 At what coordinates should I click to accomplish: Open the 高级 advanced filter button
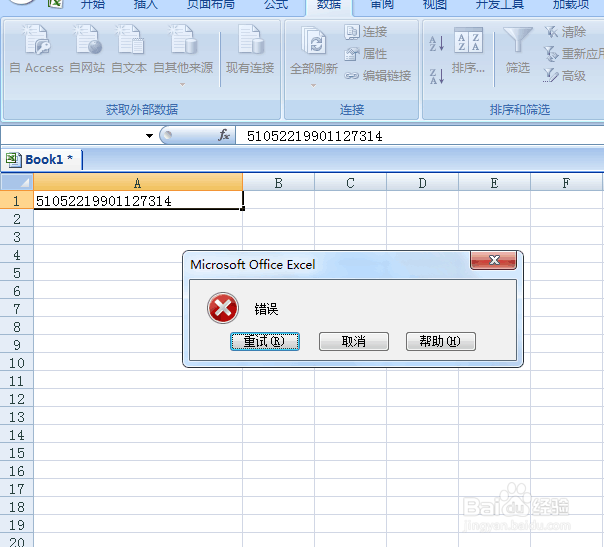[565, 76]
